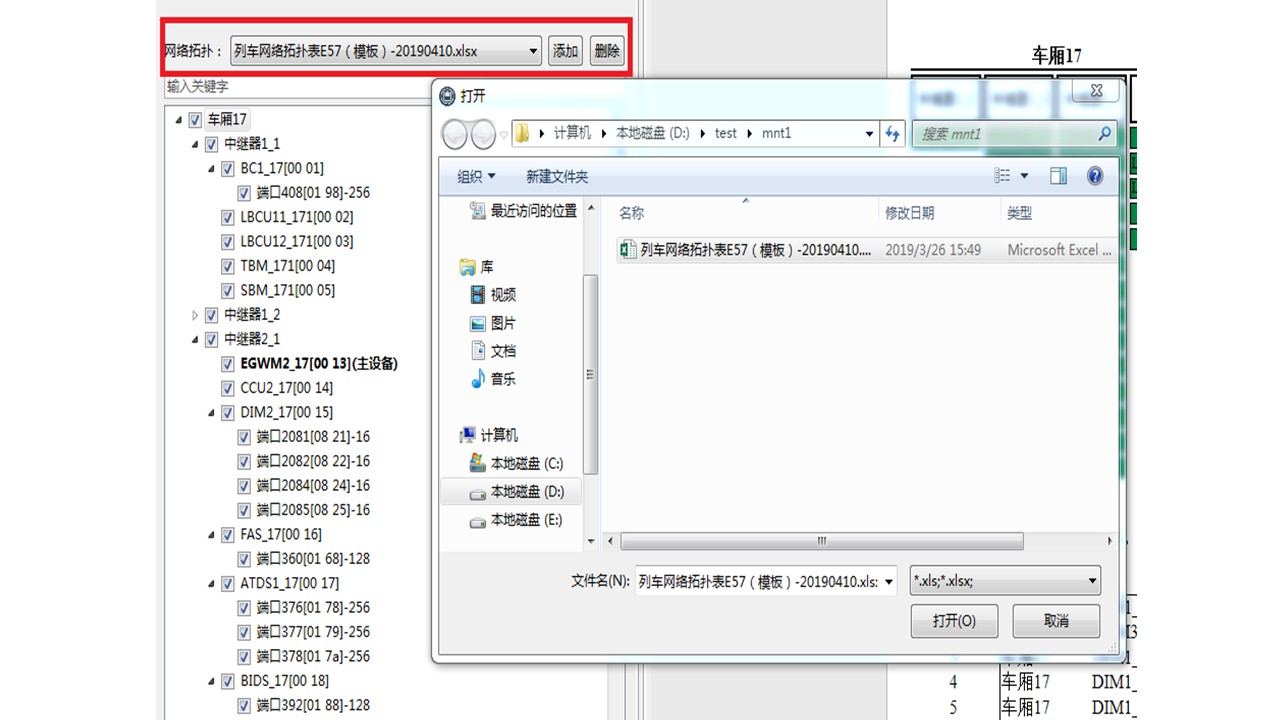Open the address bar path dropdown arrow

[x=870, y=133]
